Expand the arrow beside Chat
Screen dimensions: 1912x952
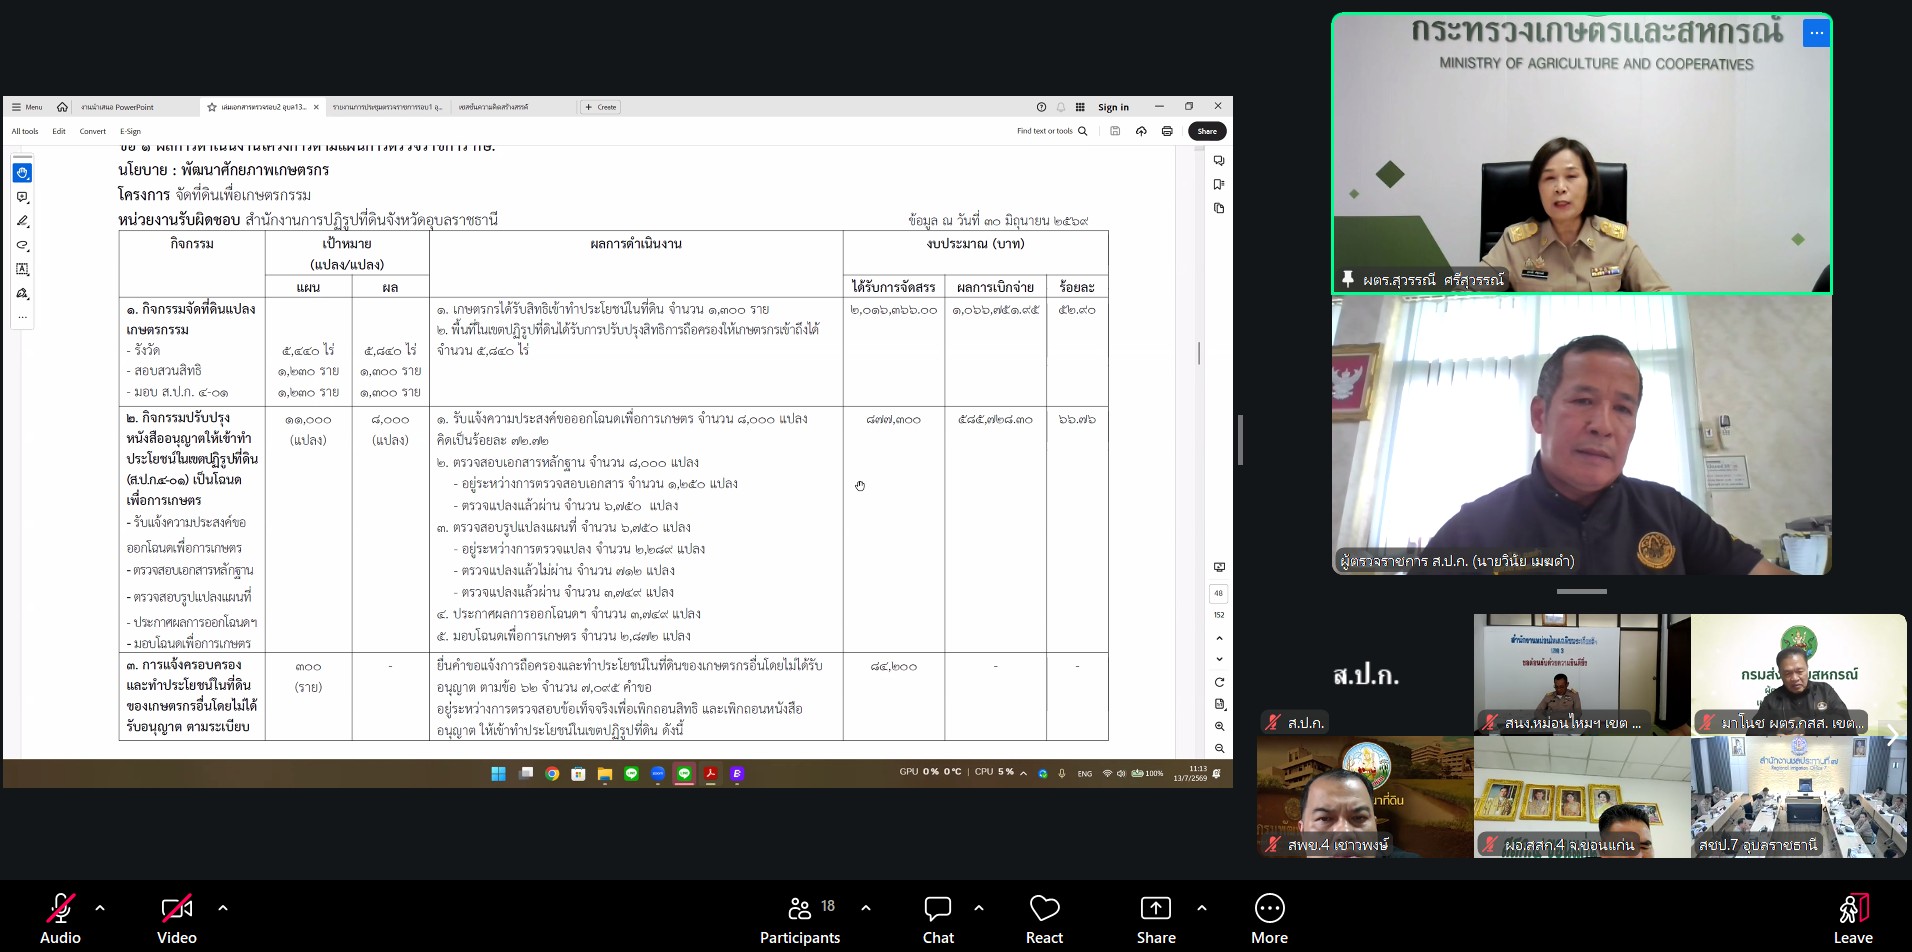(x=979, y=908)
